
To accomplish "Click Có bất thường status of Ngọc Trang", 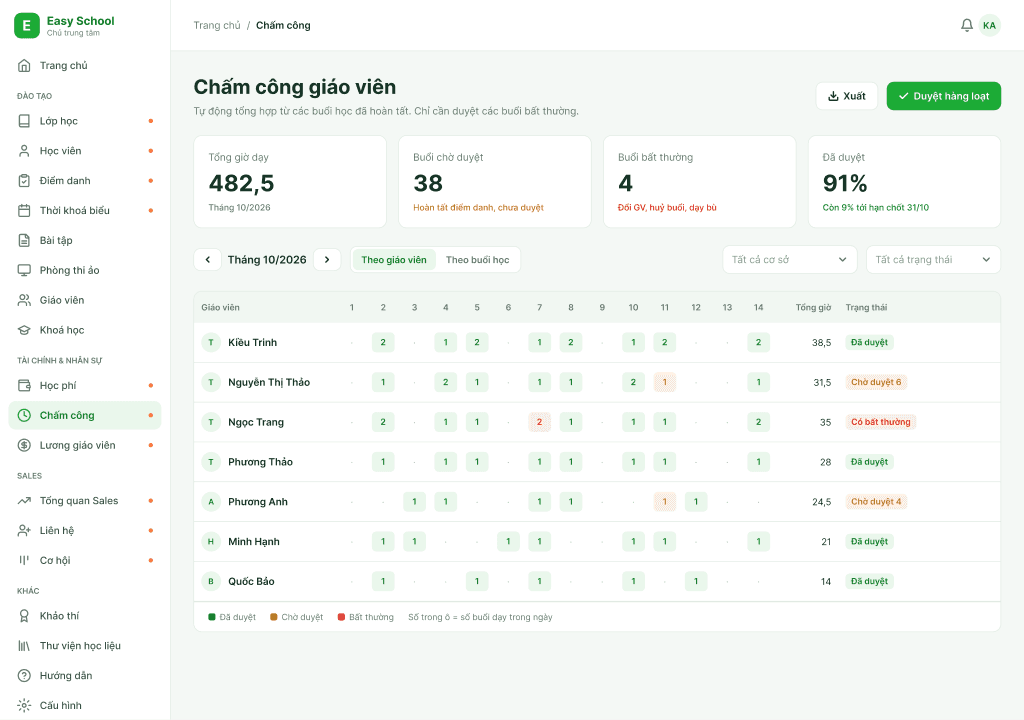I will (x=880, y=422).
